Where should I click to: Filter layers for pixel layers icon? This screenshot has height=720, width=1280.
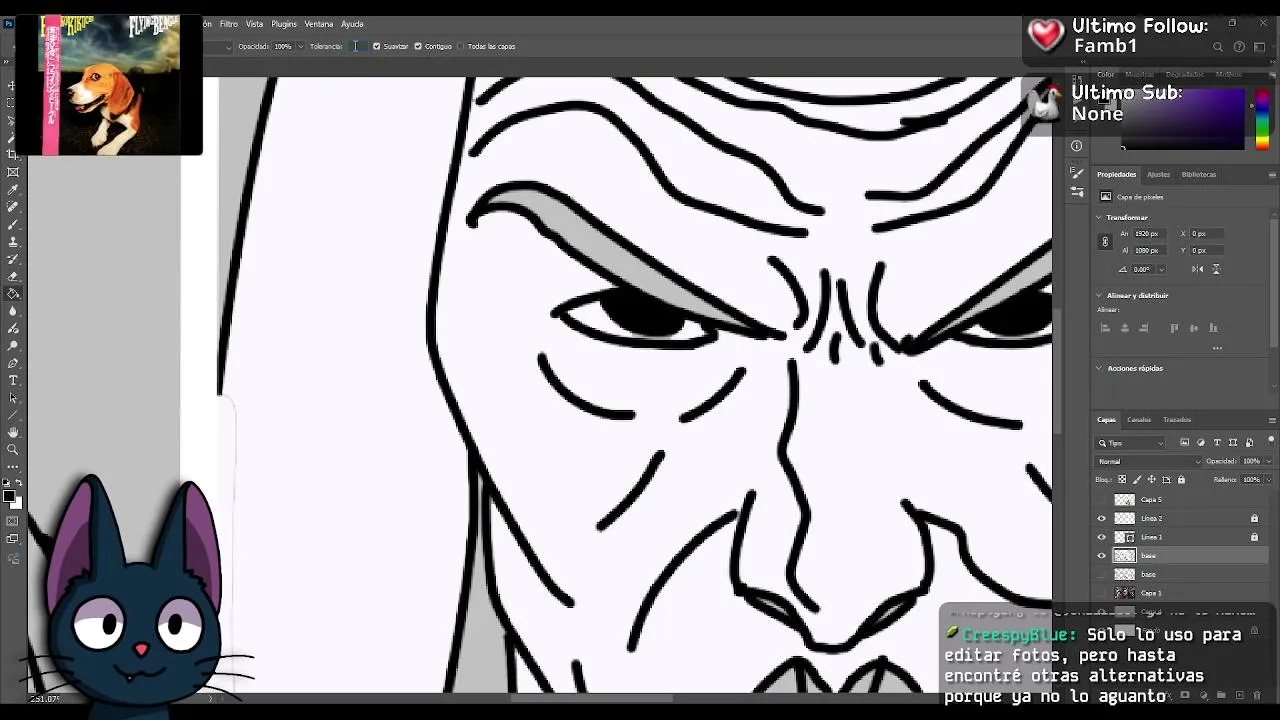[1184, 442]
